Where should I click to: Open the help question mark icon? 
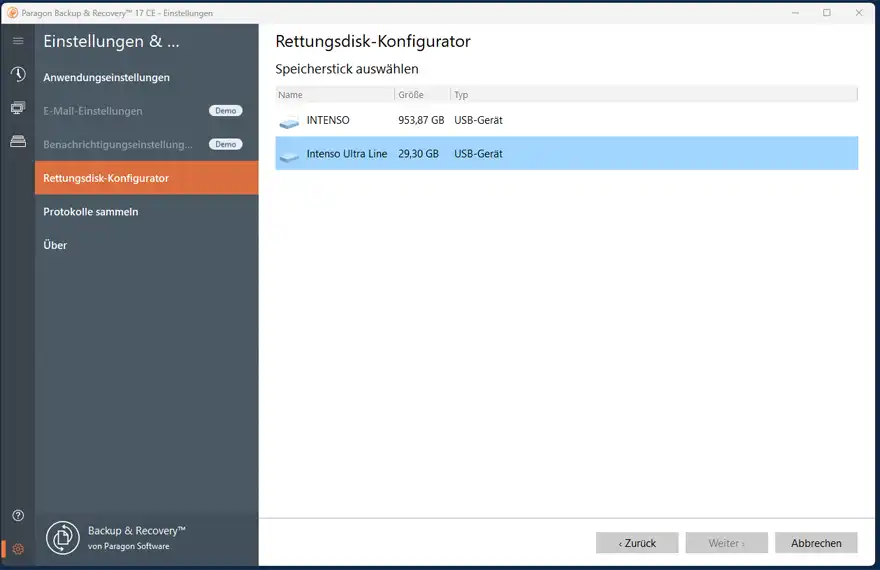point(18,515)
